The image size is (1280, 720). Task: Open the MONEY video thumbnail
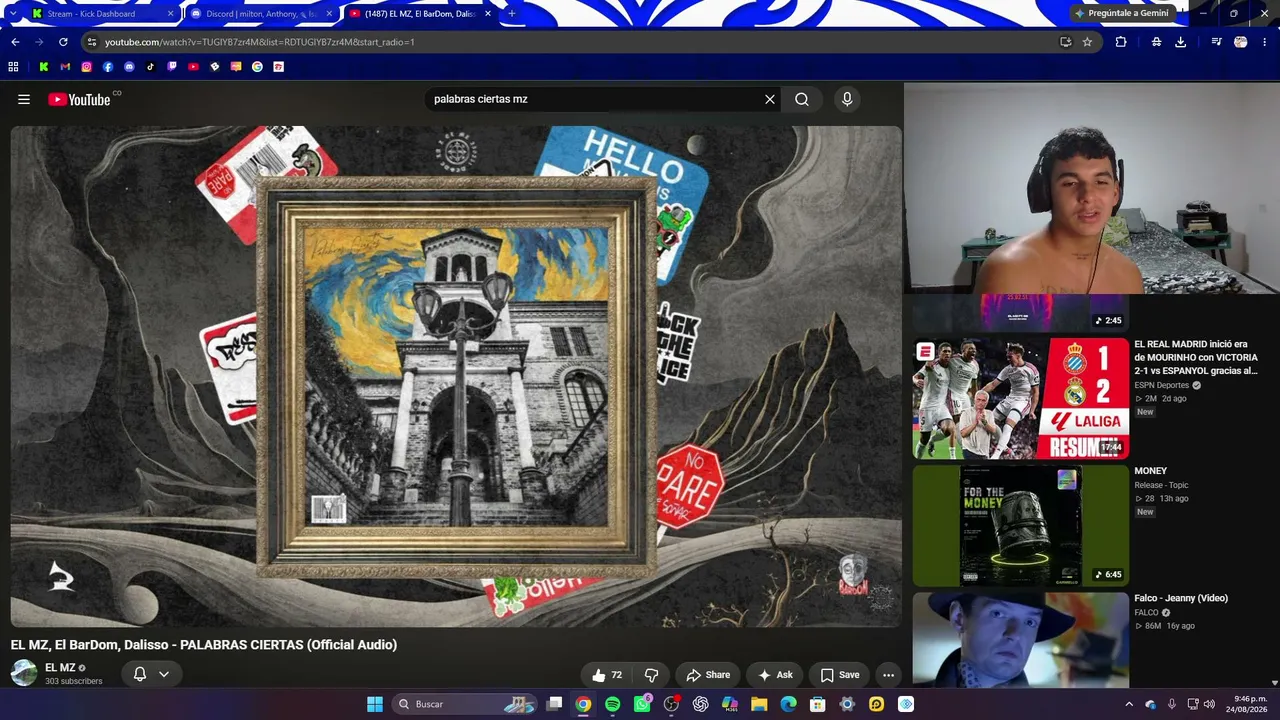point(1020,526)
